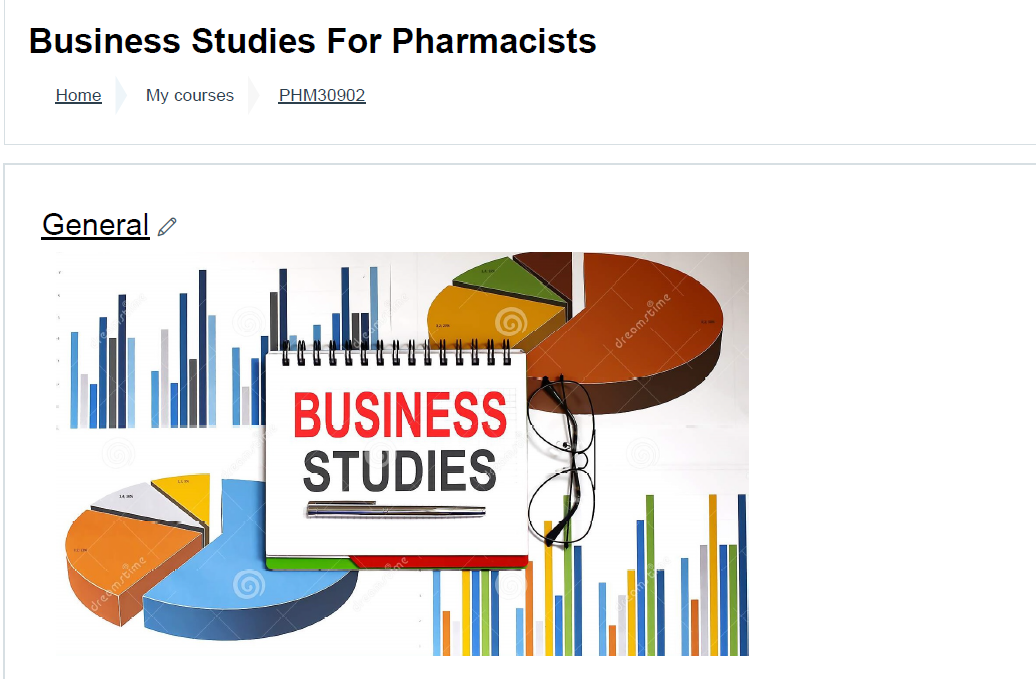
Task: Click the breadcrumb arrow after Home
Action: (120, 95)
